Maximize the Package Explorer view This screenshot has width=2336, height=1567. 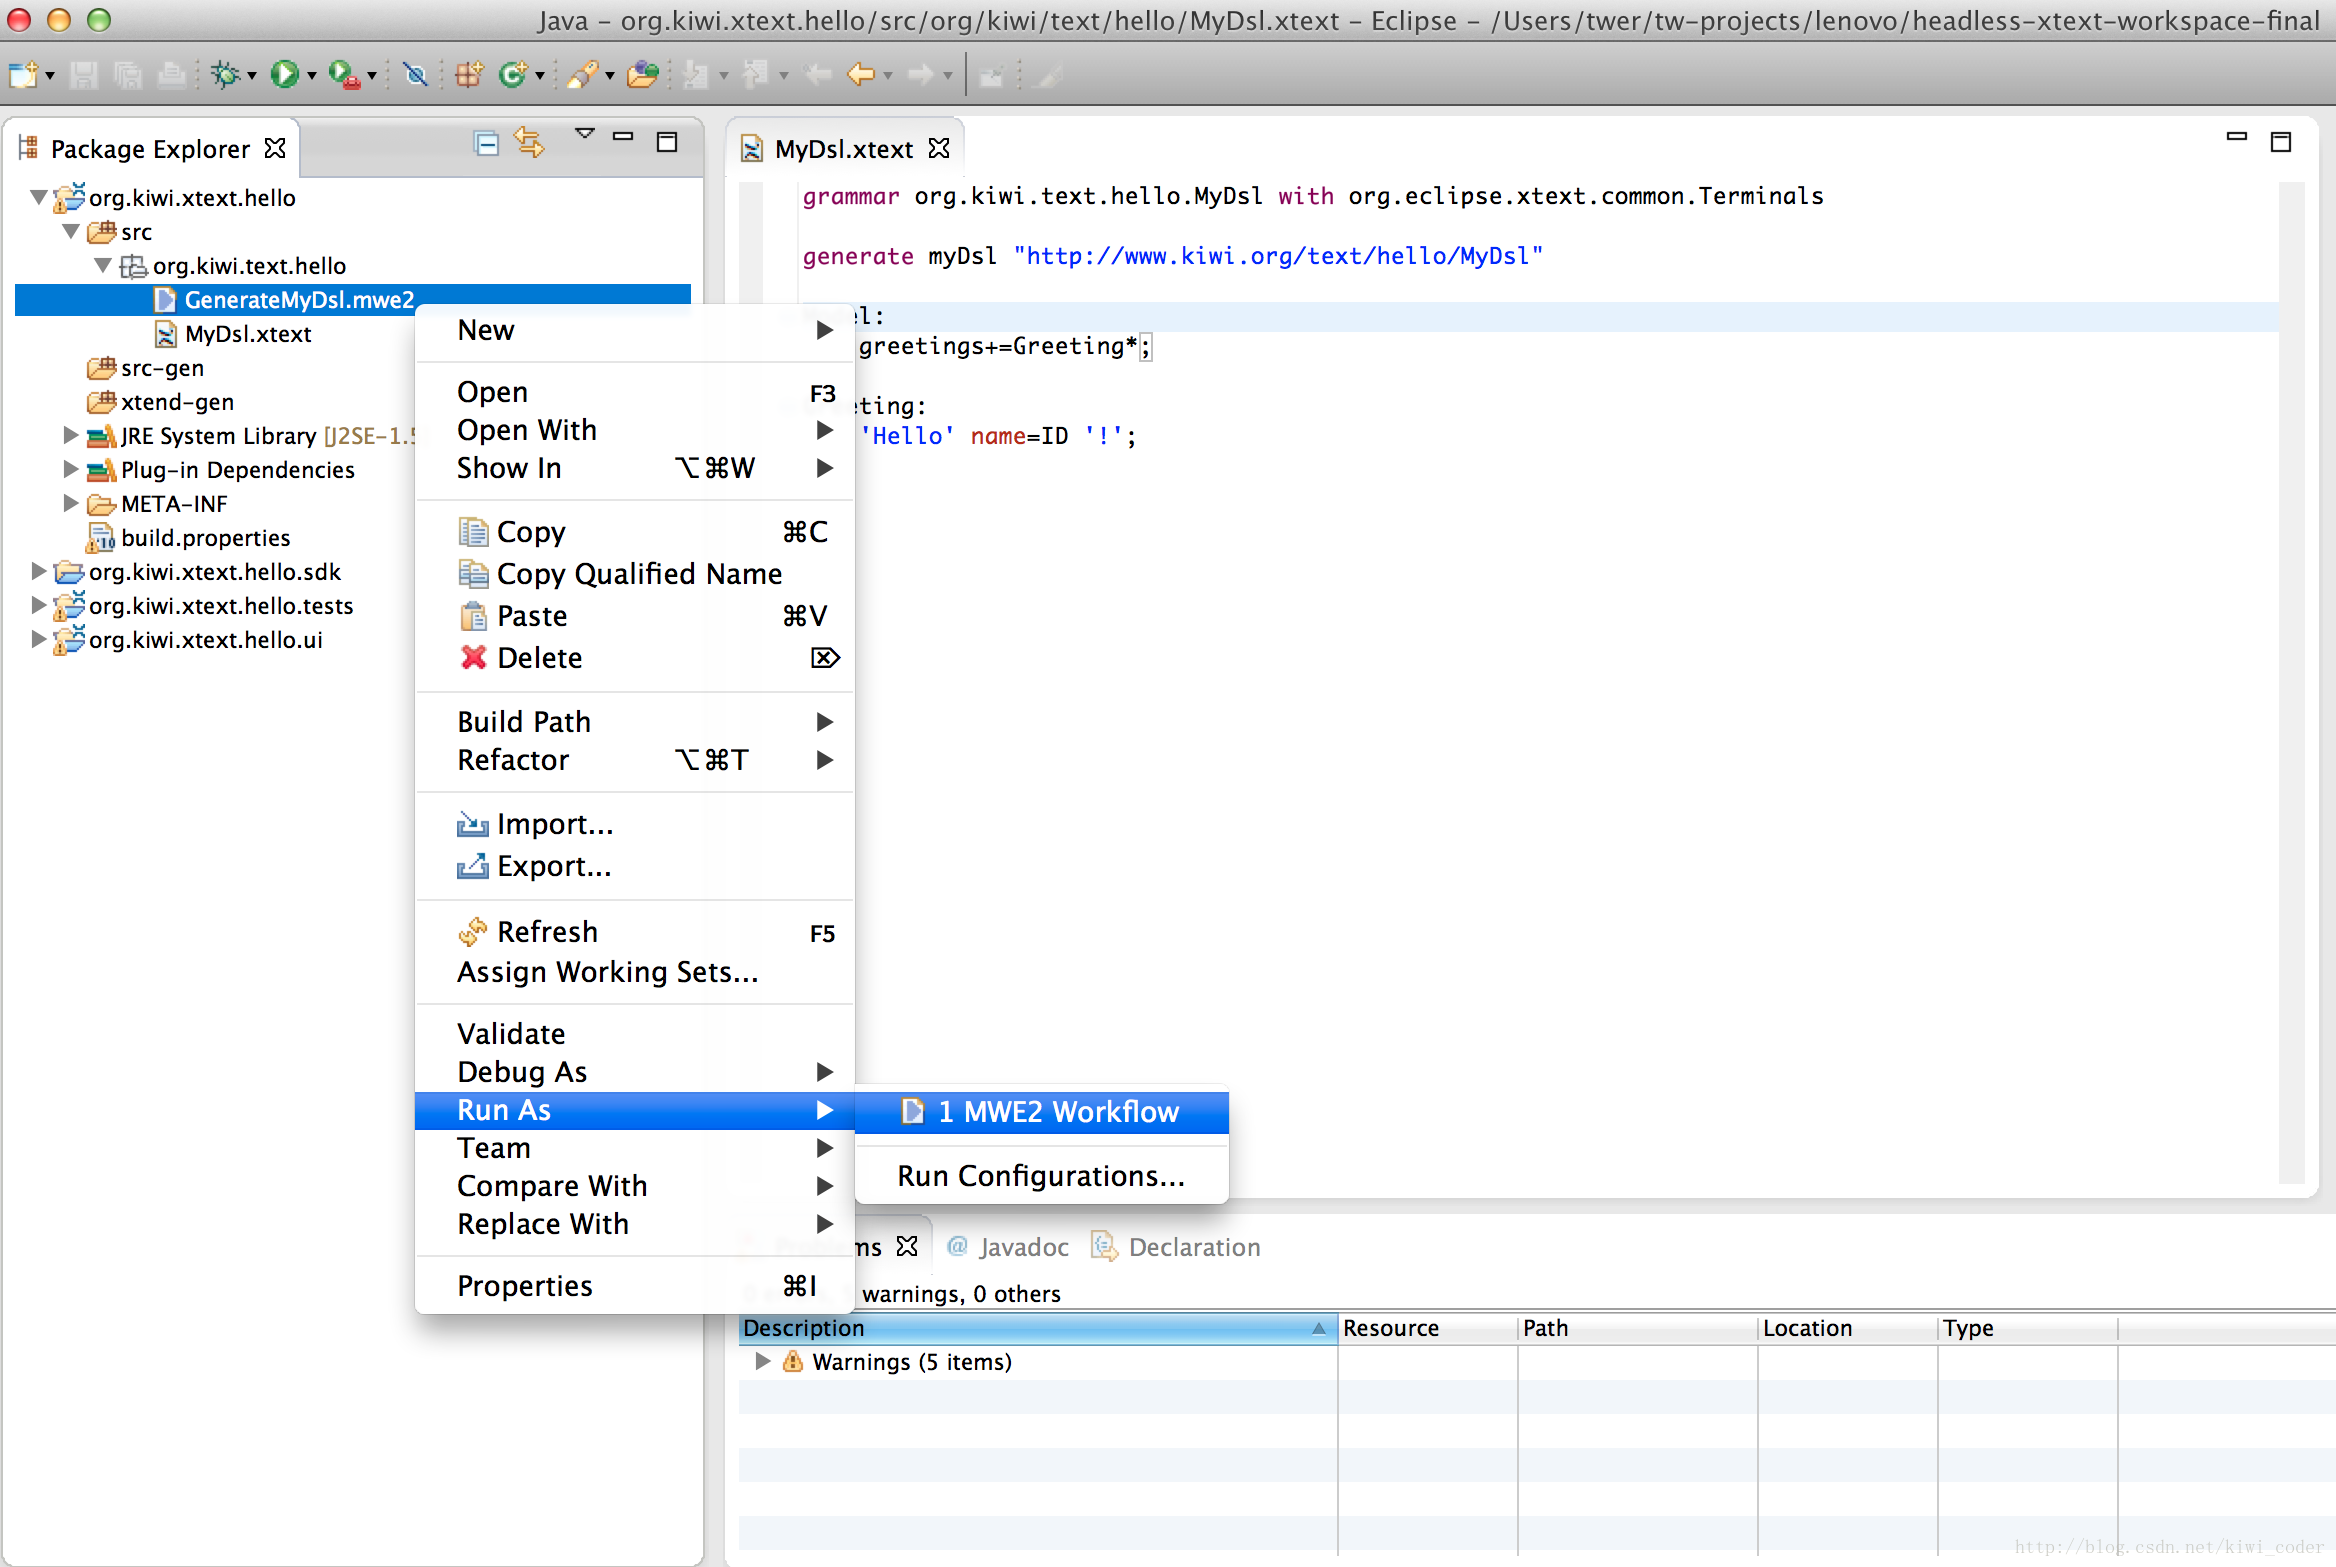click(667, 142)
